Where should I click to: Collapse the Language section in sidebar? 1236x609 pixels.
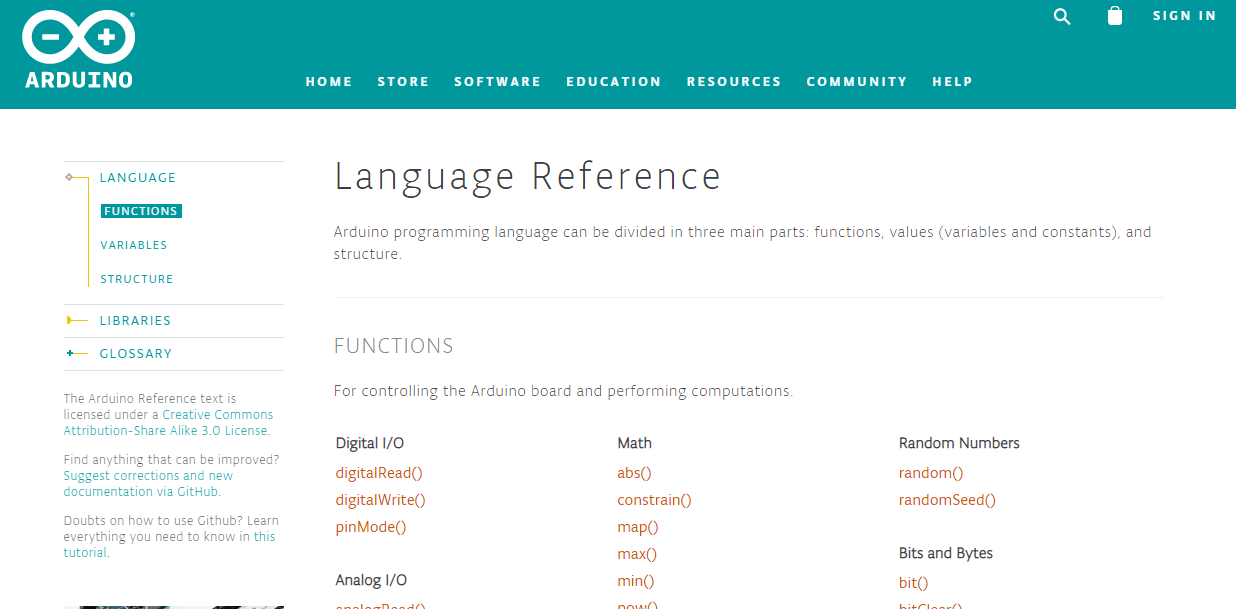(137, 178)
